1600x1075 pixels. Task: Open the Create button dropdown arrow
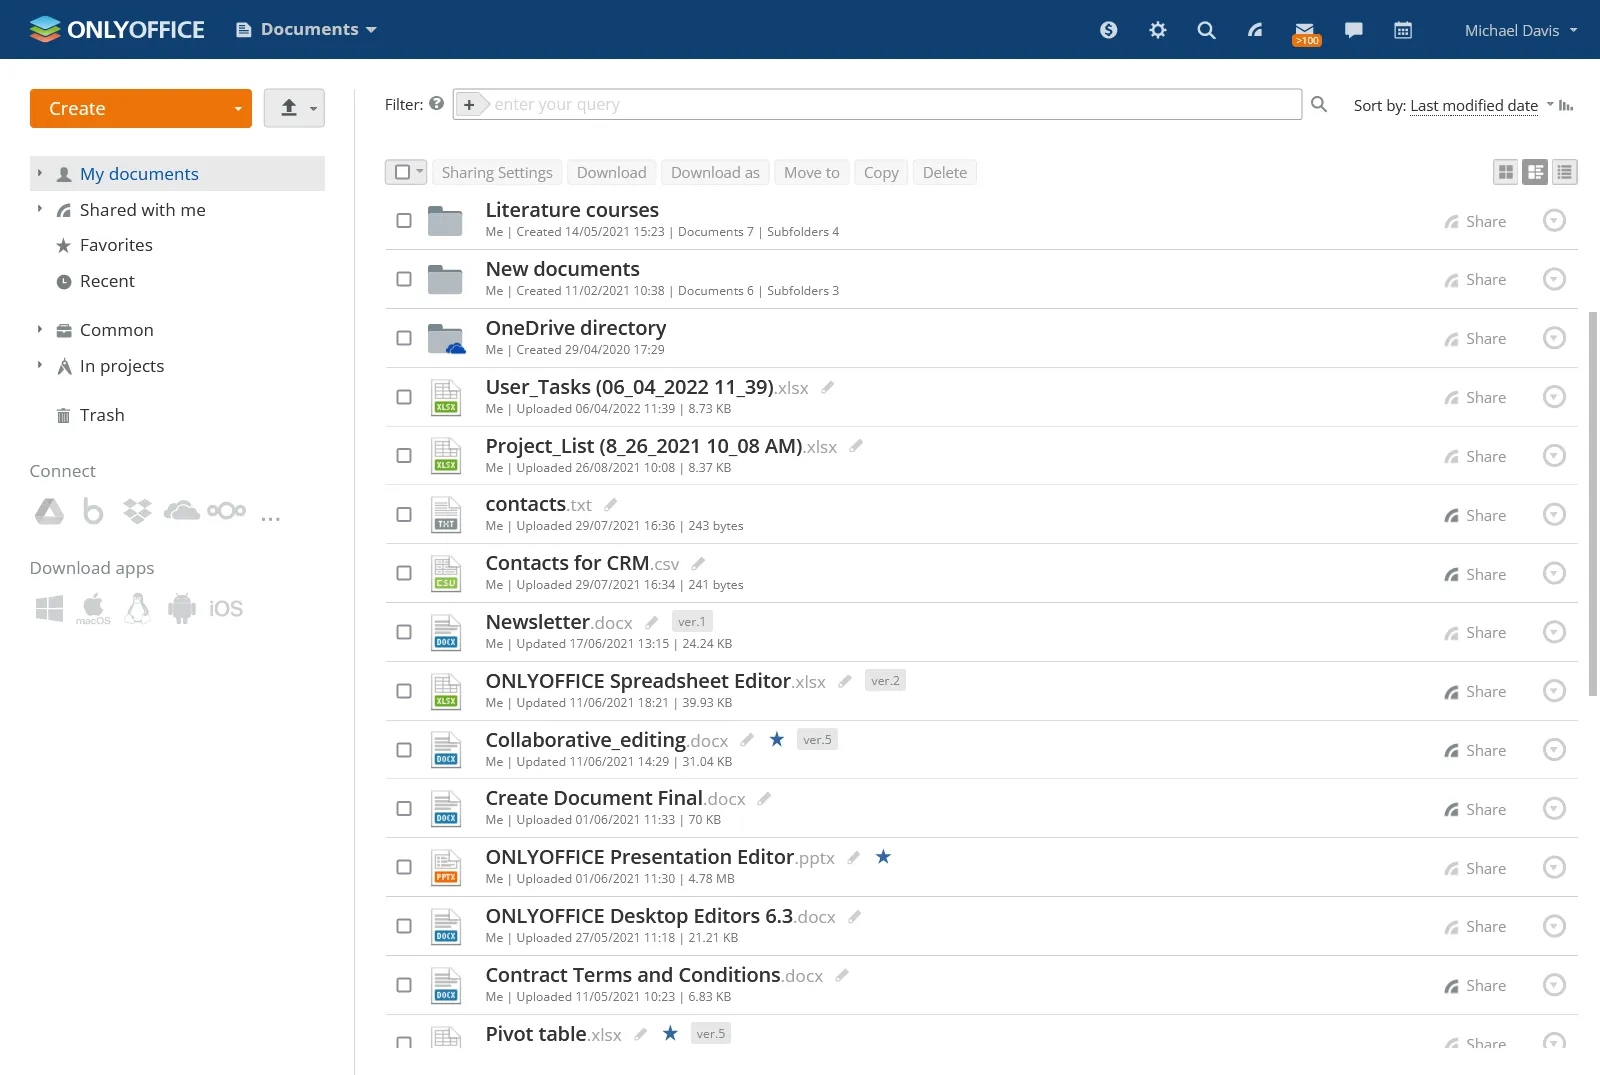click(x=237, y=108)
